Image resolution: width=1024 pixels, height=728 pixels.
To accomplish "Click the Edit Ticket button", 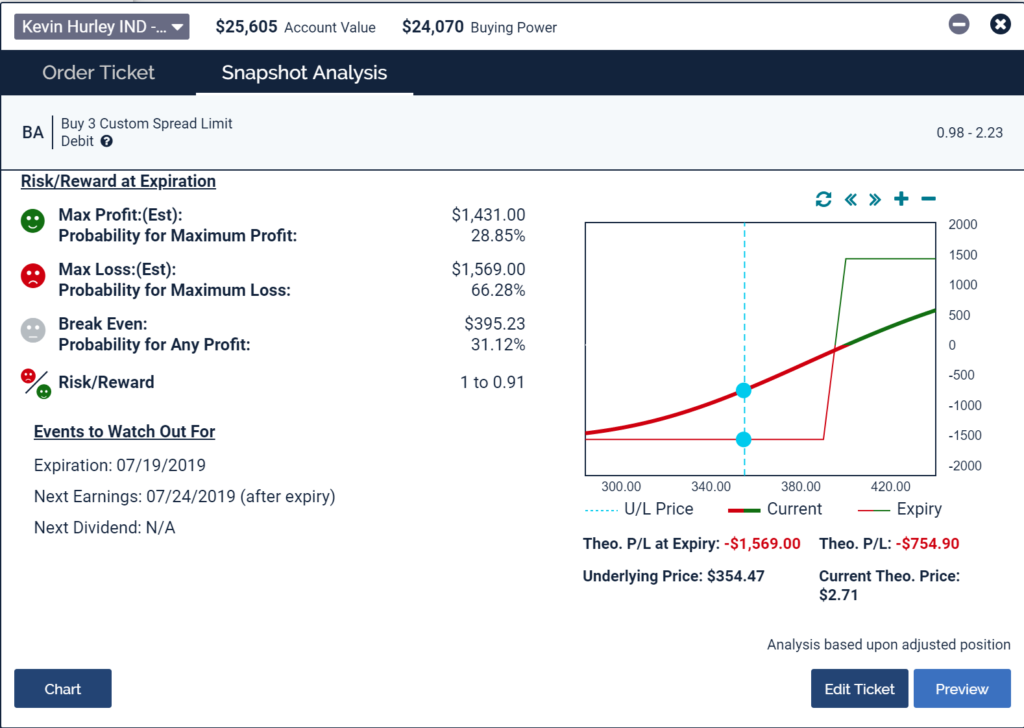I will [859, 689].
